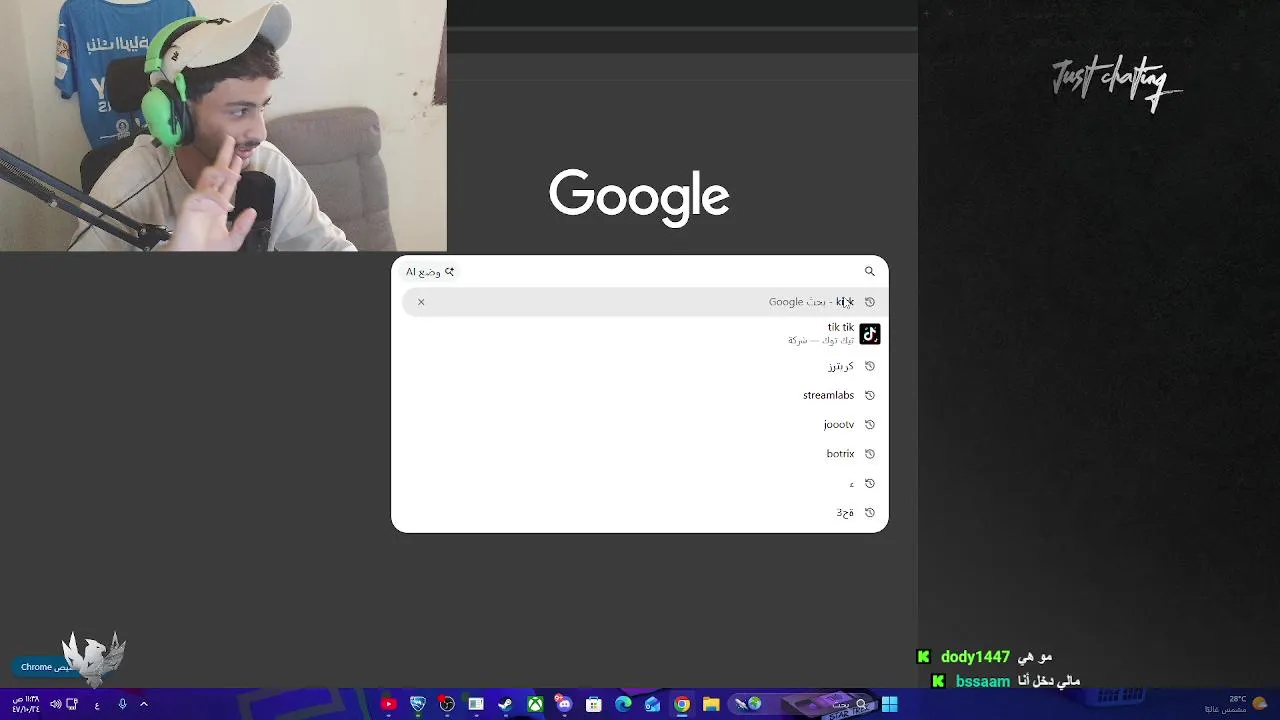Open the weather widget showing 28°C
1280x720 pixels.
(1236, 704)
